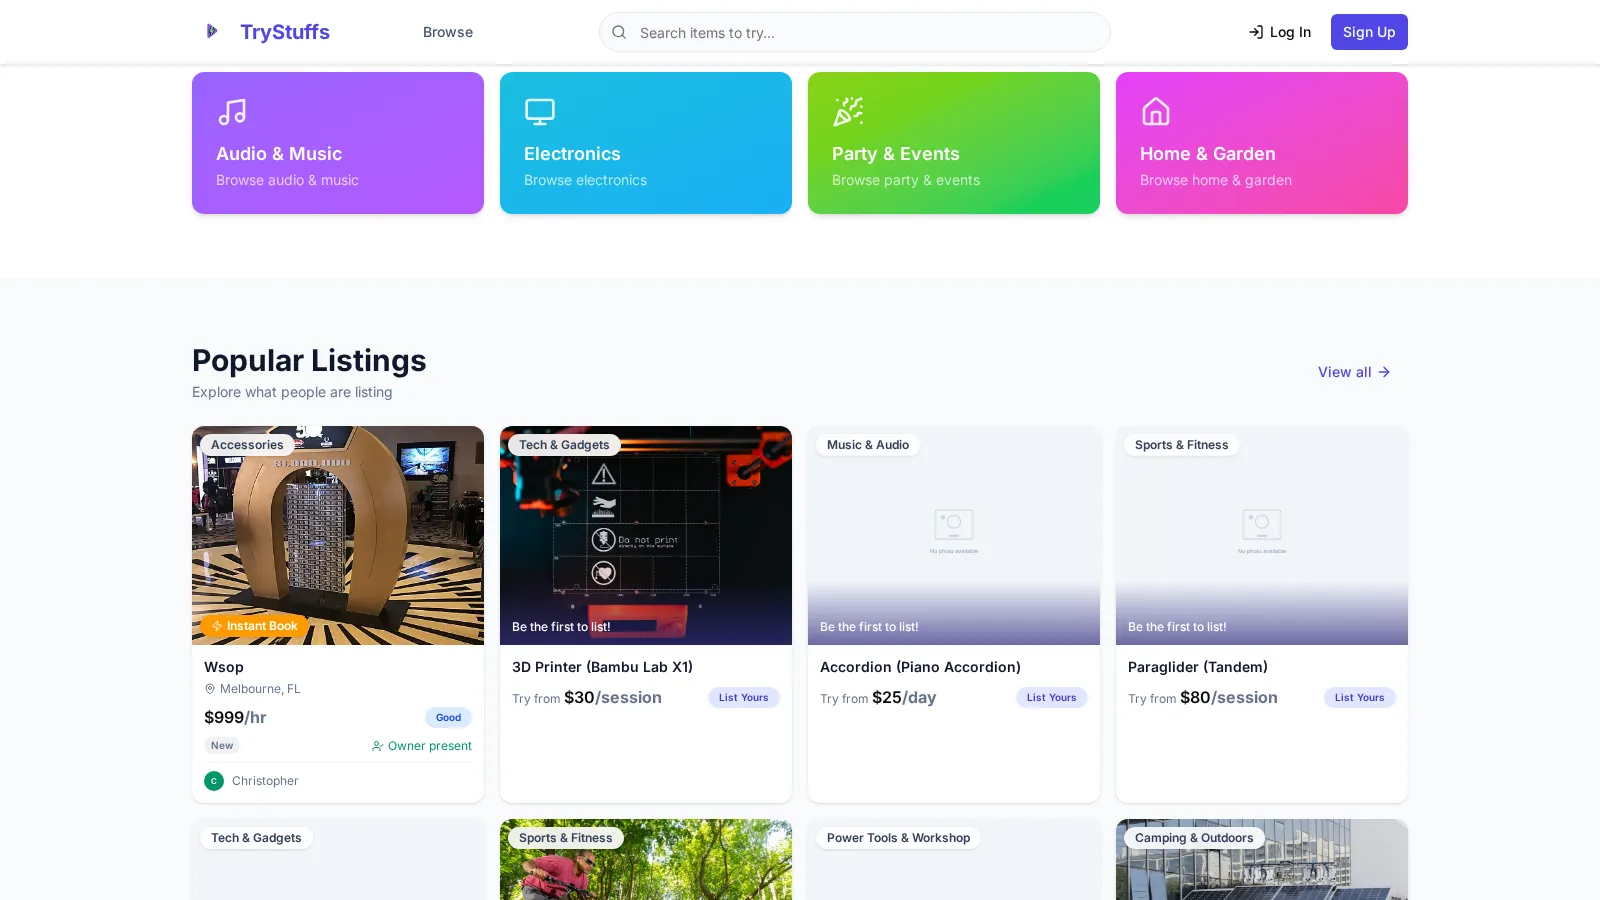Click the Camping & Outdoors tag
The width and height of the screenshot is (1600, 900).
point(1194,838)
